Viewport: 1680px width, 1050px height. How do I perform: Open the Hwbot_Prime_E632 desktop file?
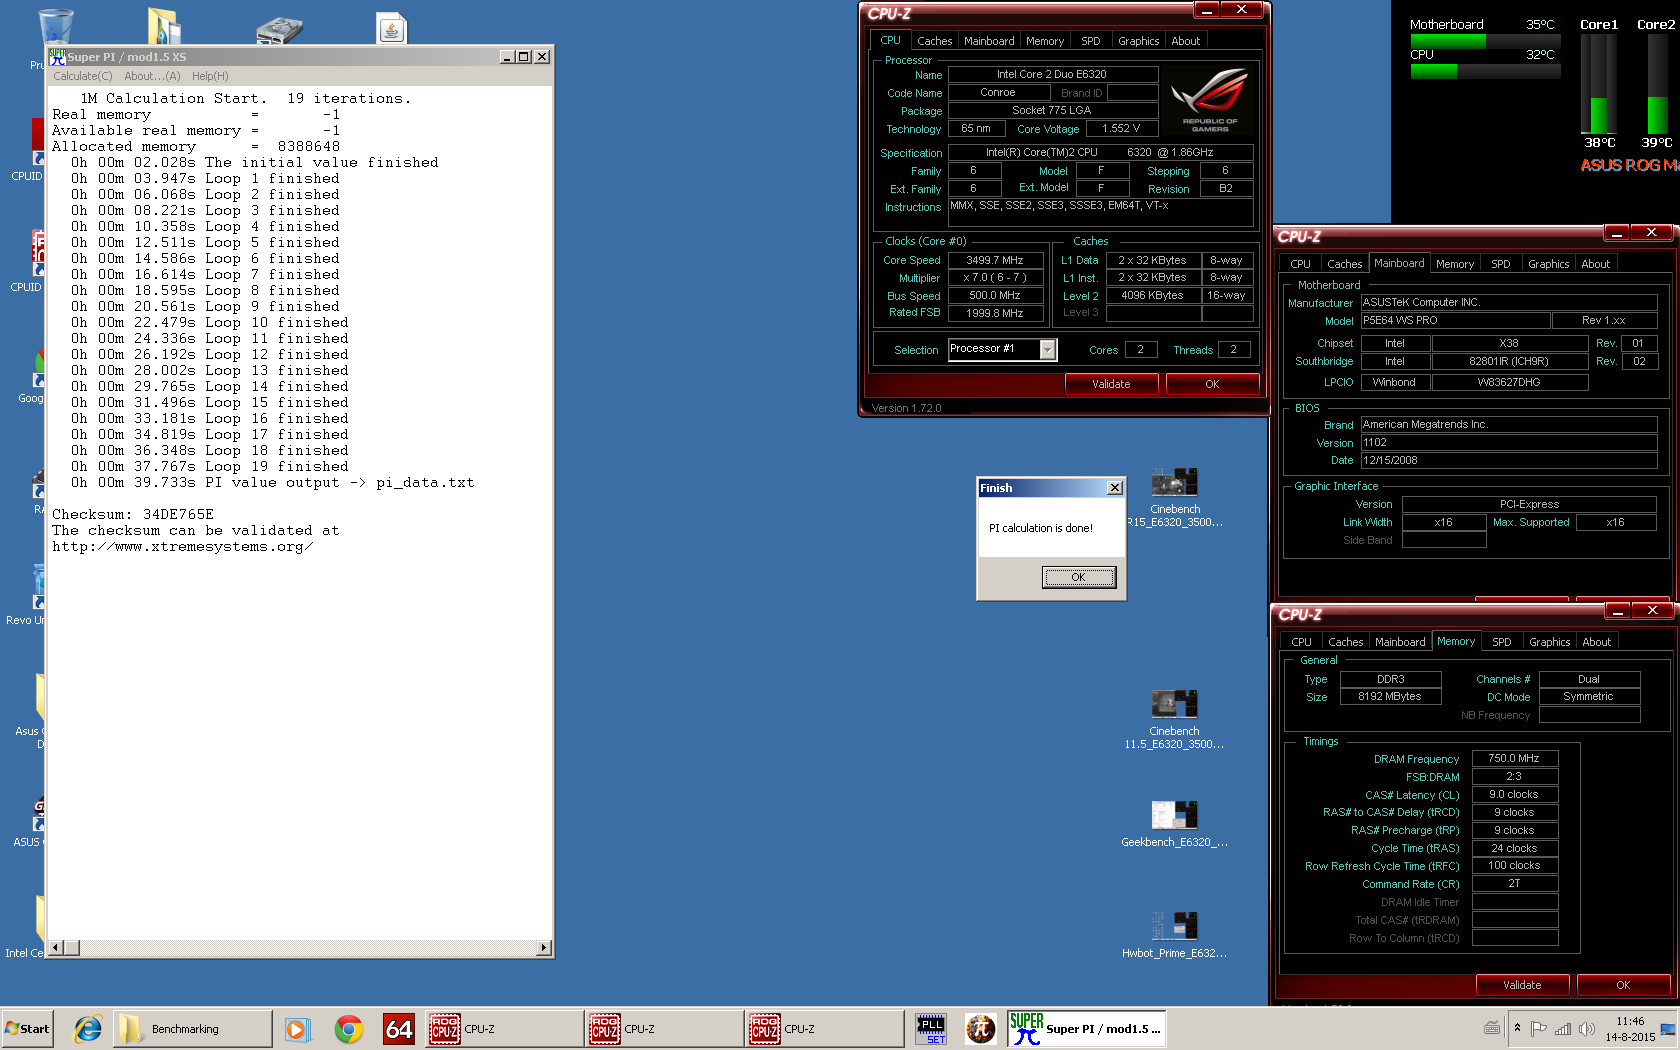coord(1174,936)
